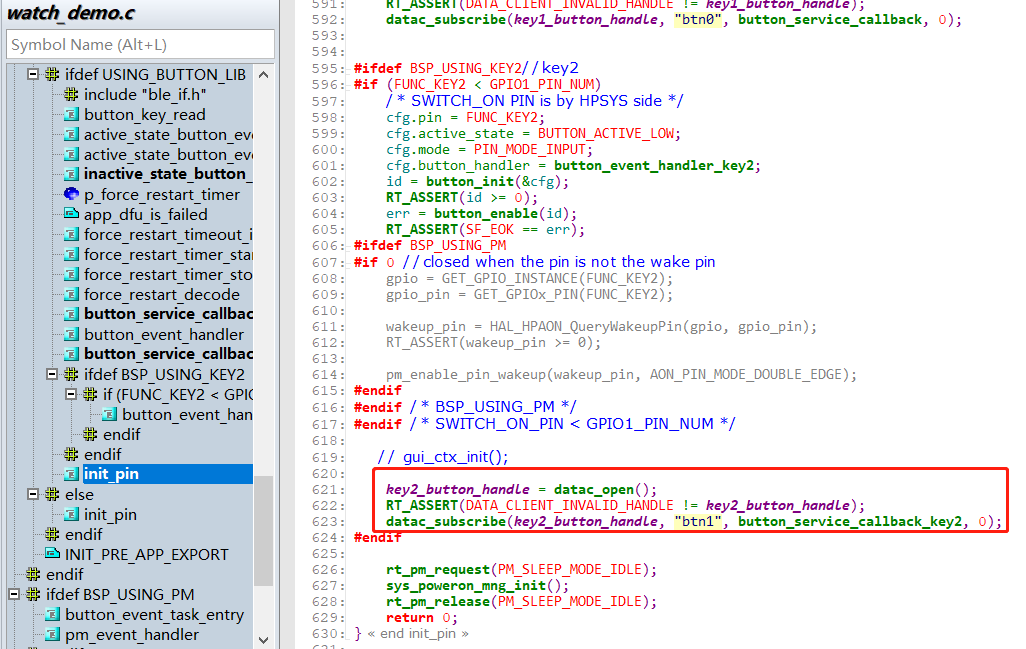Click the hash icon of if (FUNC_KEY2 node
This screenshot has height=649, width=1026.
coord(90,395)
